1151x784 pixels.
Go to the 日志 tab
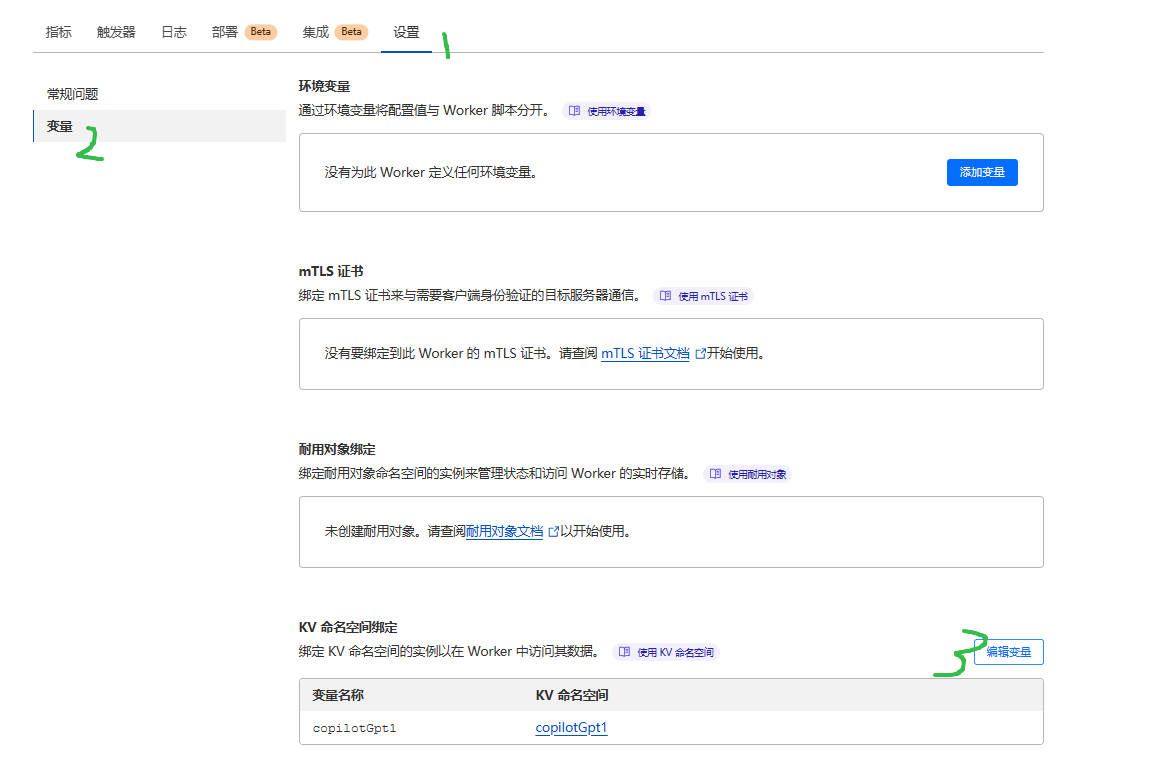[x=174, y=32]
